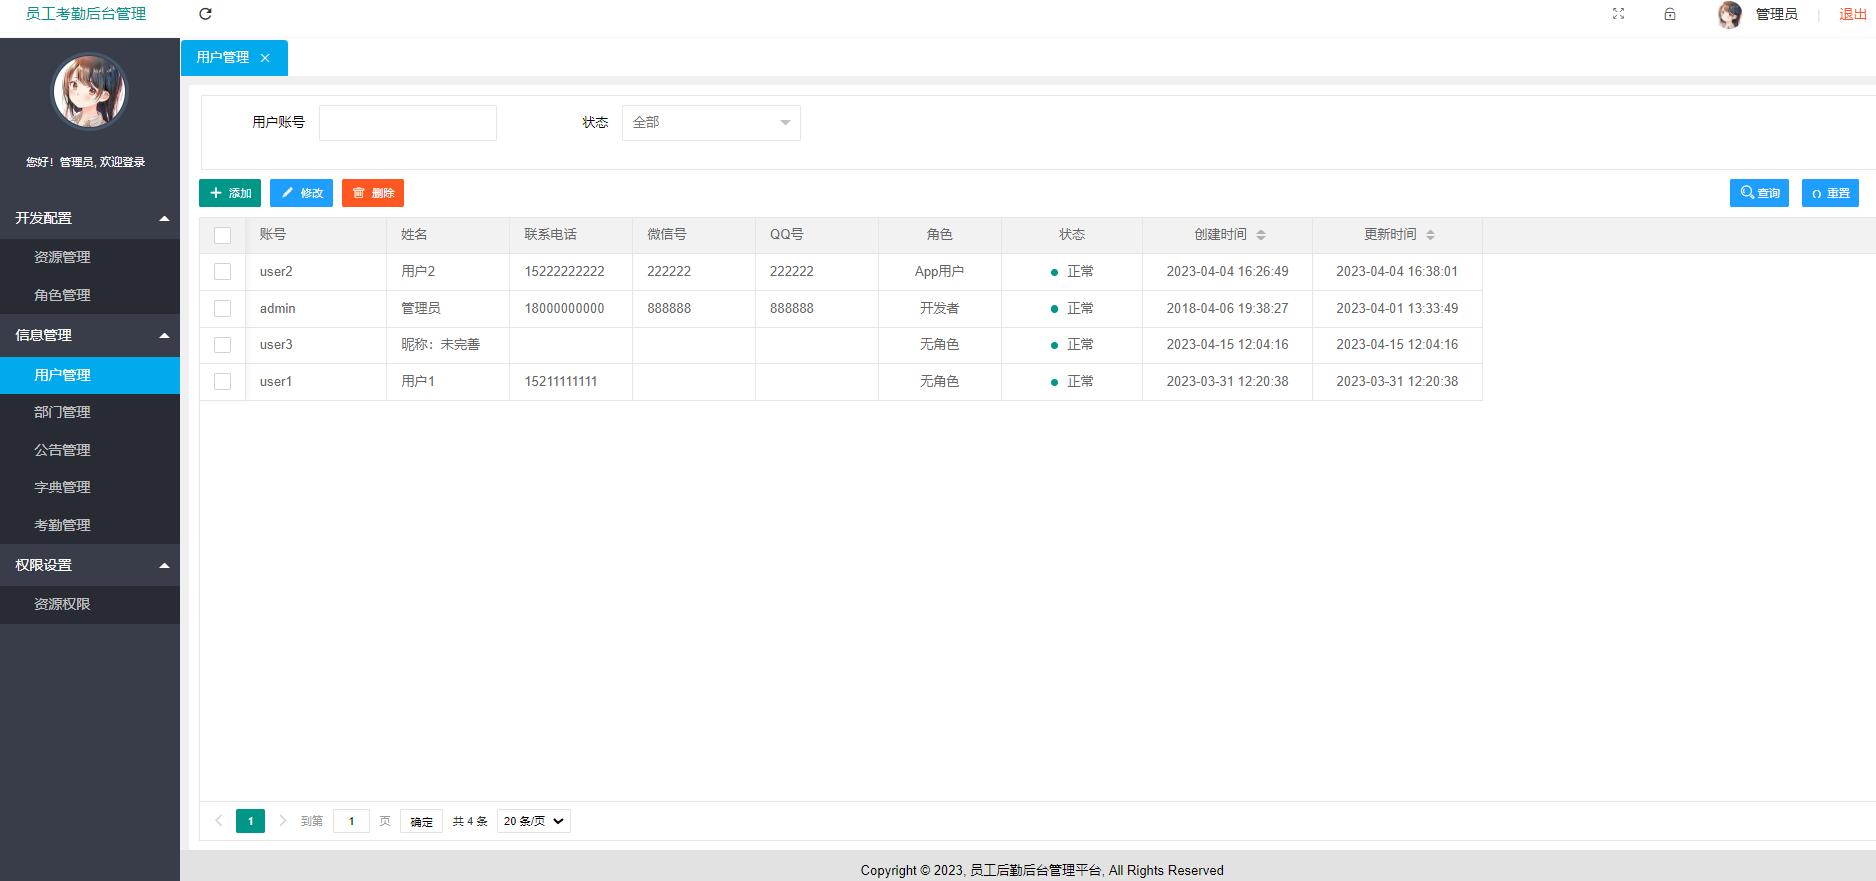Click the blue 修改 button

tap(301, 193)
